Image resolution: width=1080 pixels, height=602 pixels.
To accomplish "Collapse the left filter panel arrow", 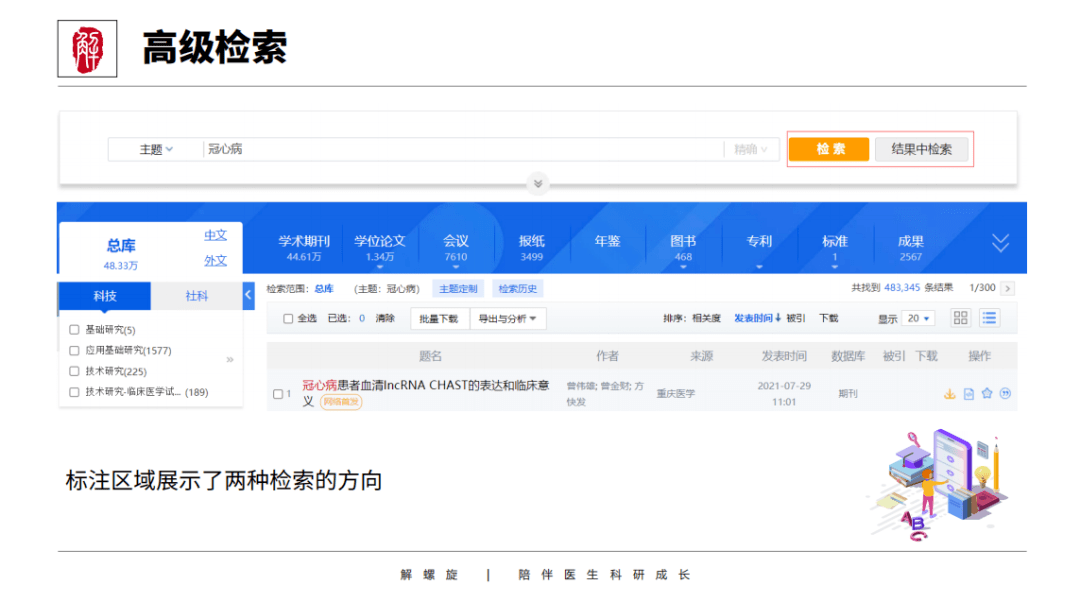I will 249,295.
